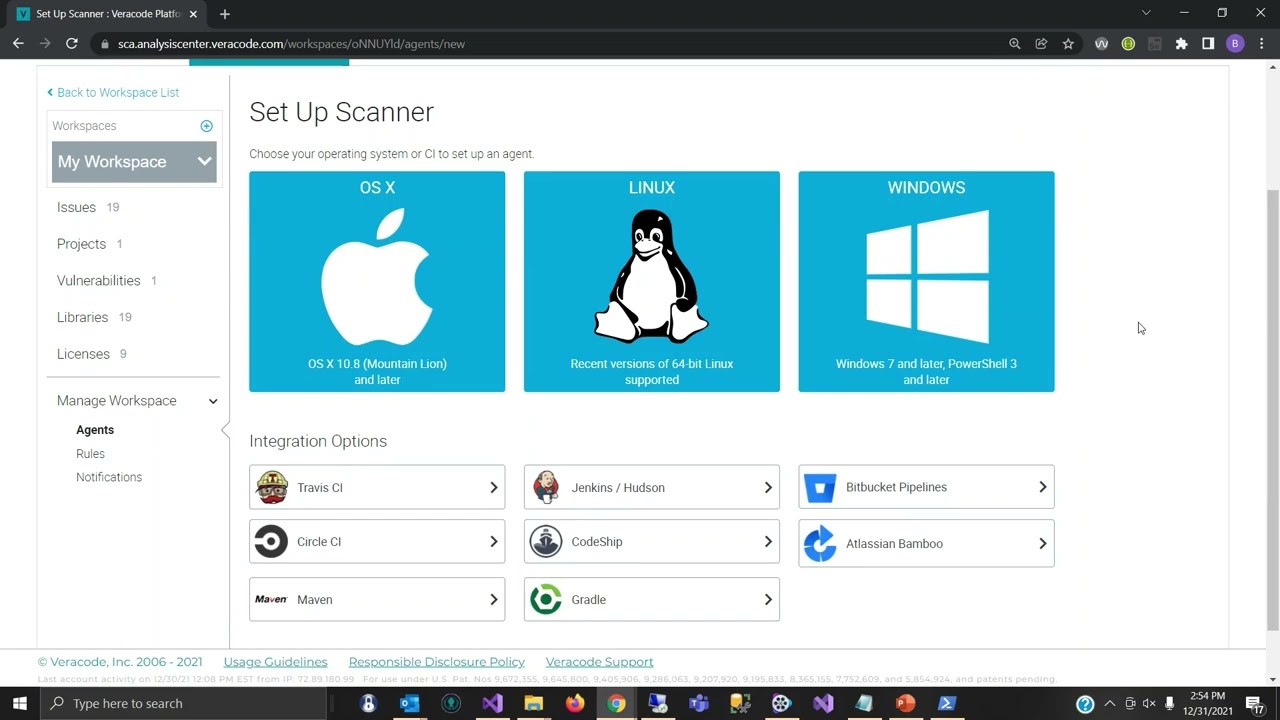Image resolution: width=1280 pixels, height=720 pixels.
Task: Click the Circle CI logo icon
Action: 271,541
